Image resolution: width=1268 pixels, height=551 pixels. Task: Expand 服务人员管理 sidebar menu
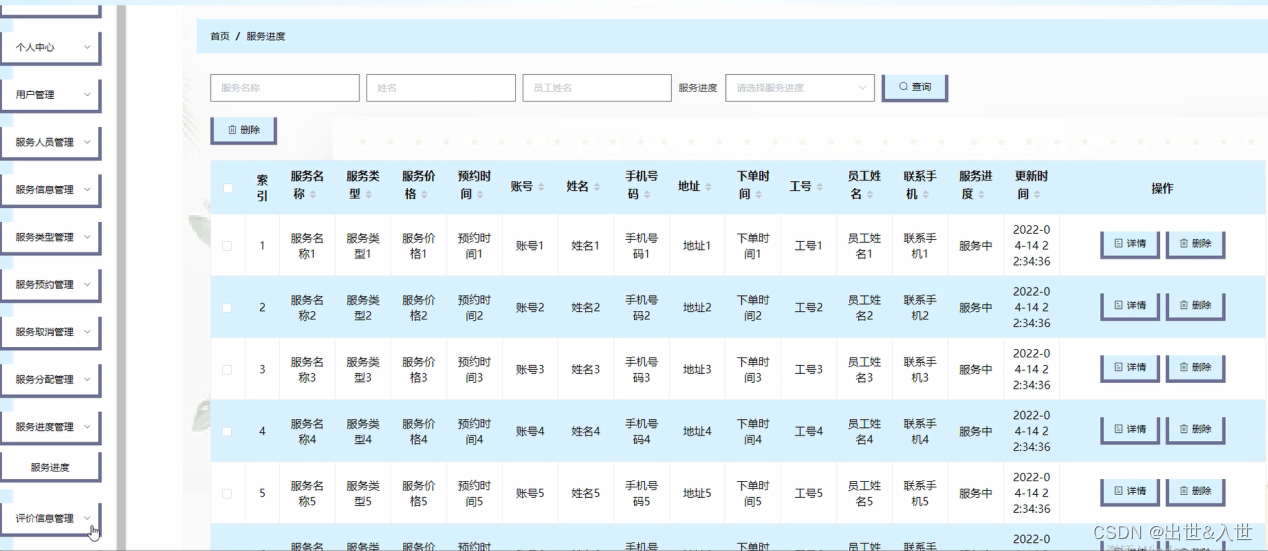(x=51, y=142)
